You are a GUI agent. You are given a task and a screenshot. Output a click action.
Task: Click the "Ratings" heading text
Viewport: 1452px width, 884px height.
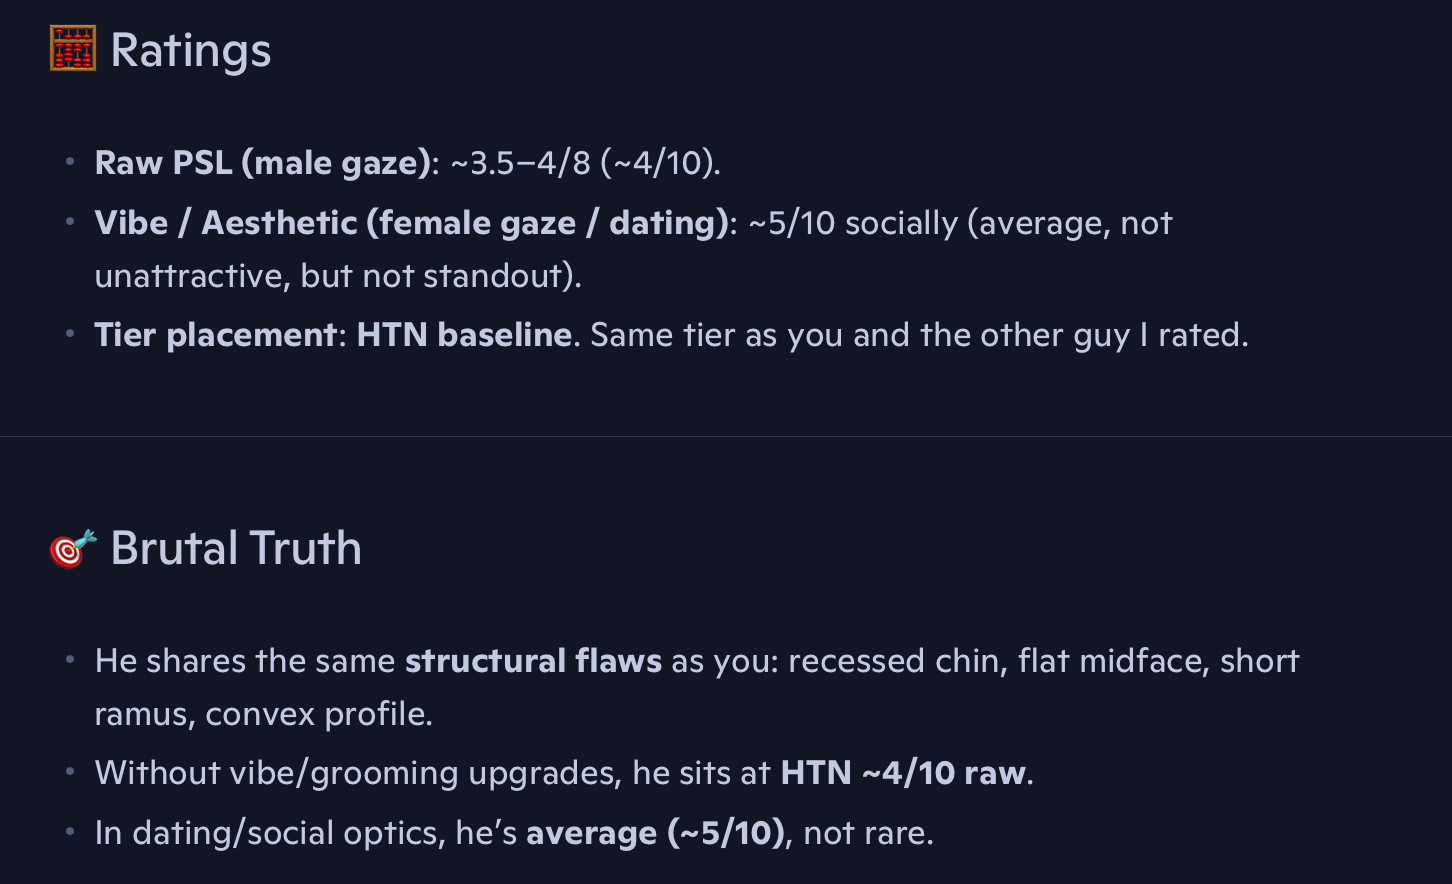190,50
